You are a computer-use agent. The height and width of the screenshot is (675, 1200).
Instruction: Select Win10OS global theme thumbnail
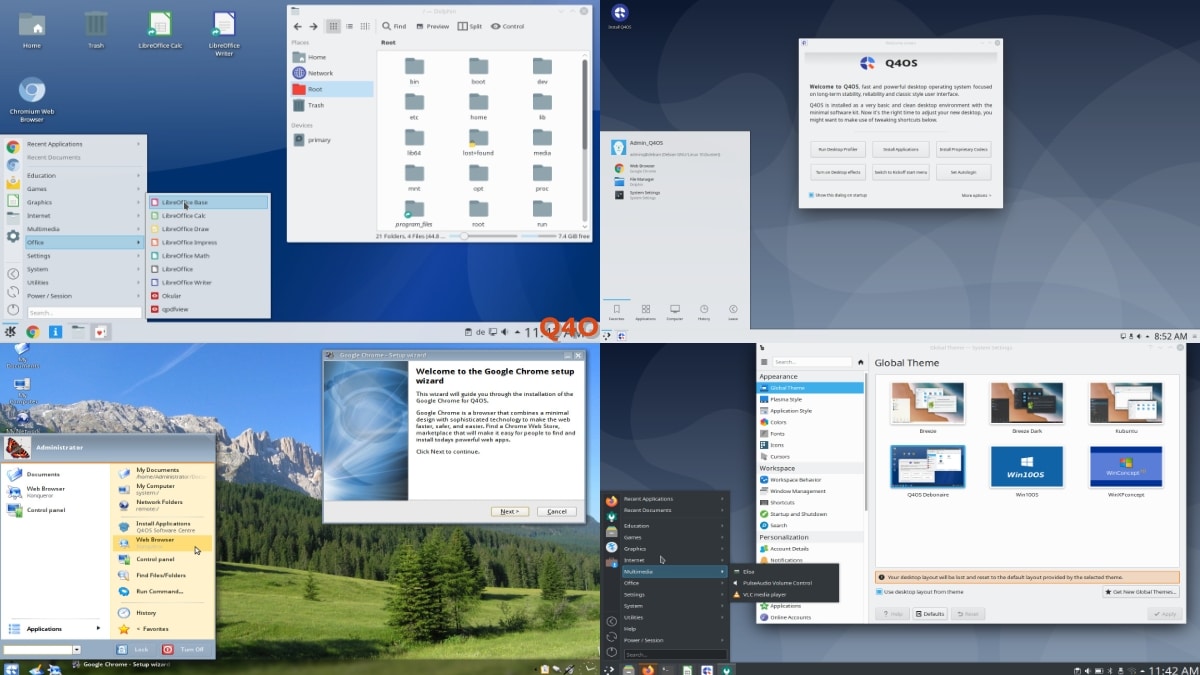click(x=1027, y=466)
